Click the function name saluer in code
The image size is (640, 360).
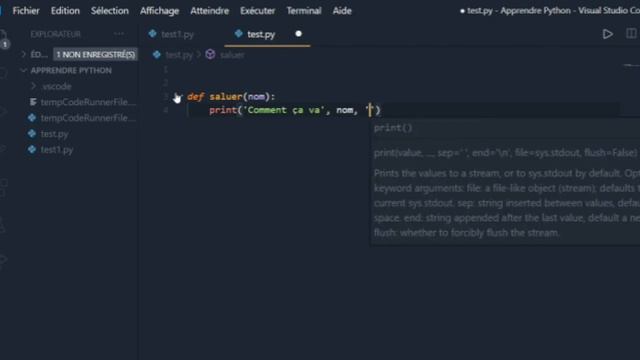[225, 97]
